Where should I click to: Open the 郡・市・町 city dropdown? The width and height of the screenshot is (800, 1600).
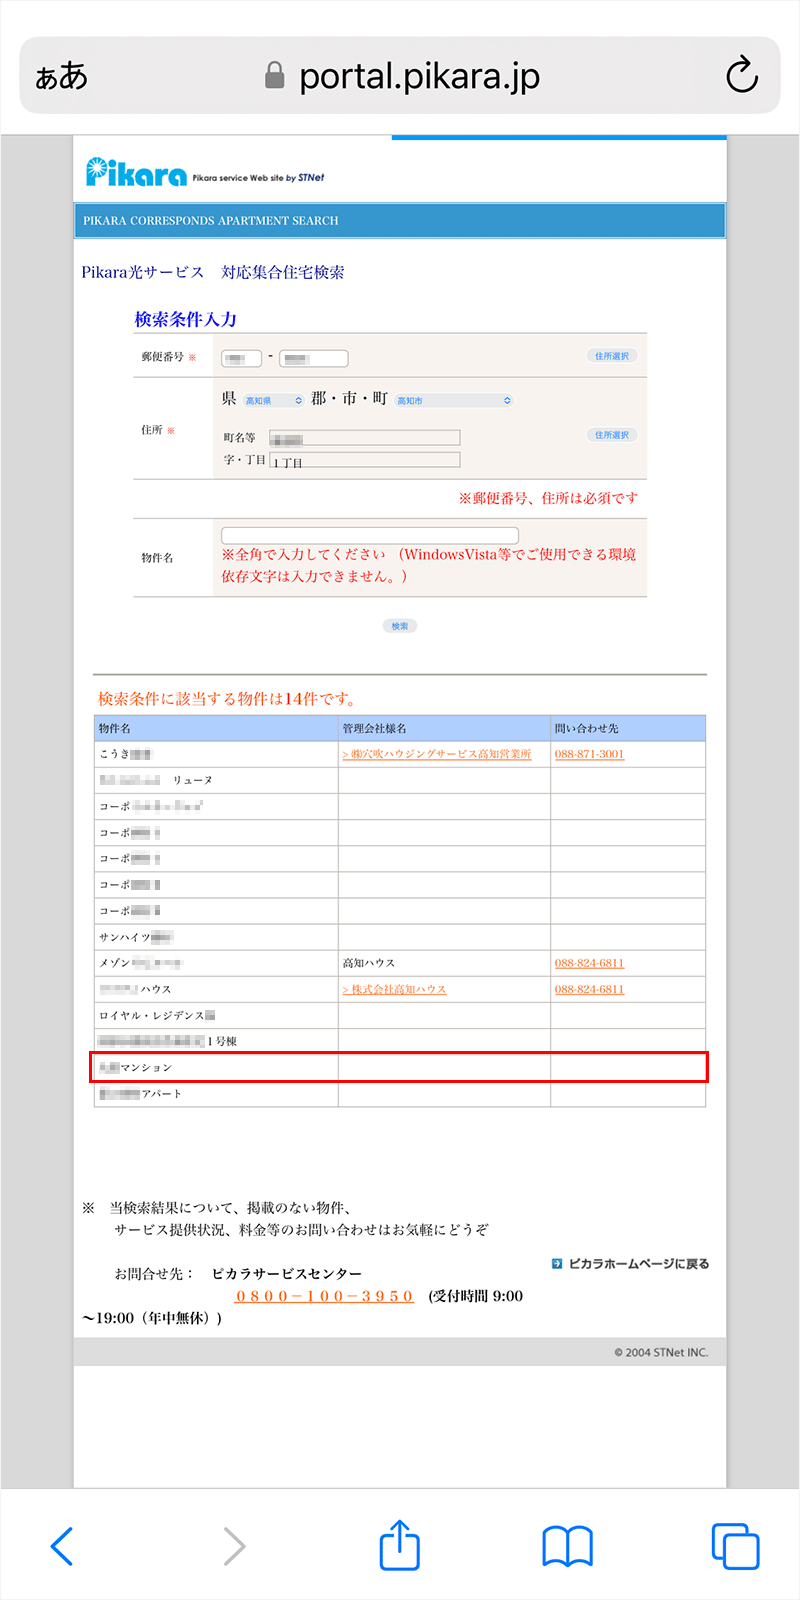[454, 400]
